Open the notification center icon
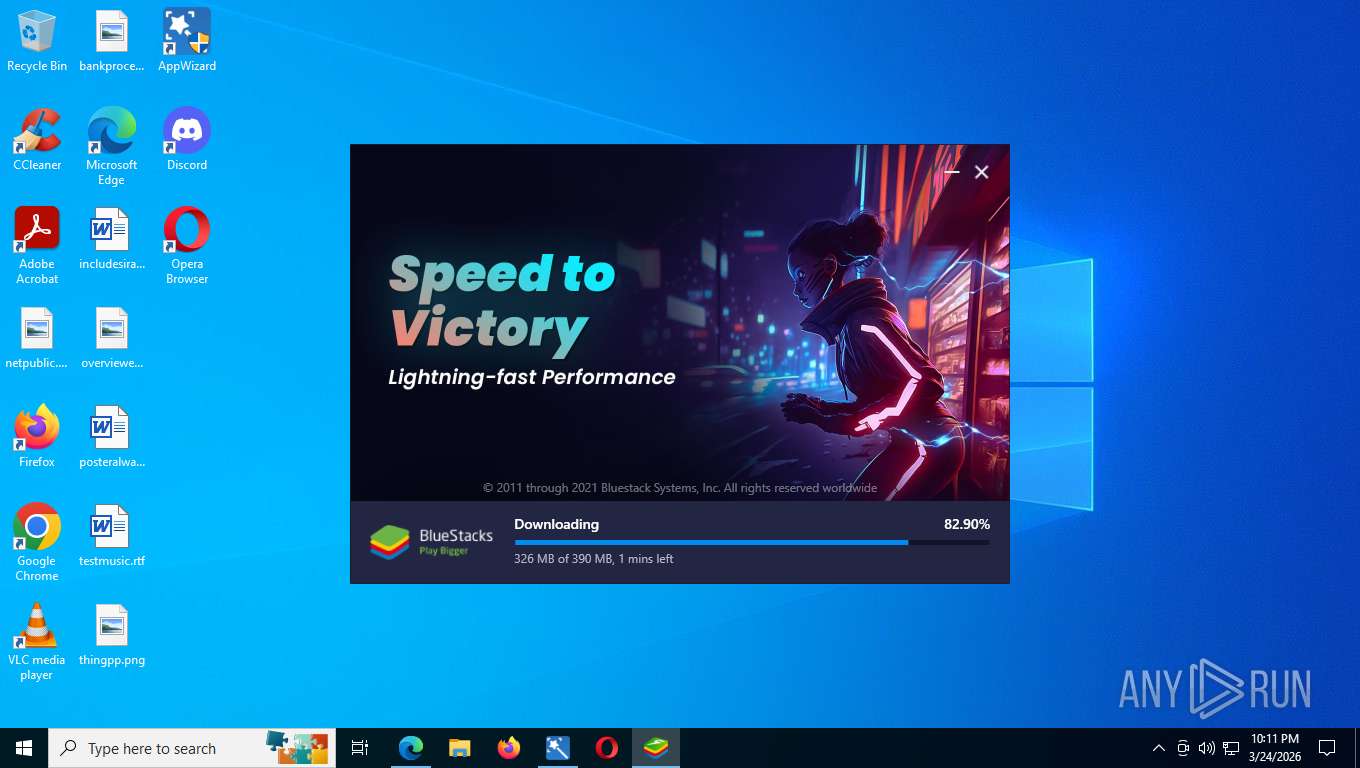 coord(1327,748)
